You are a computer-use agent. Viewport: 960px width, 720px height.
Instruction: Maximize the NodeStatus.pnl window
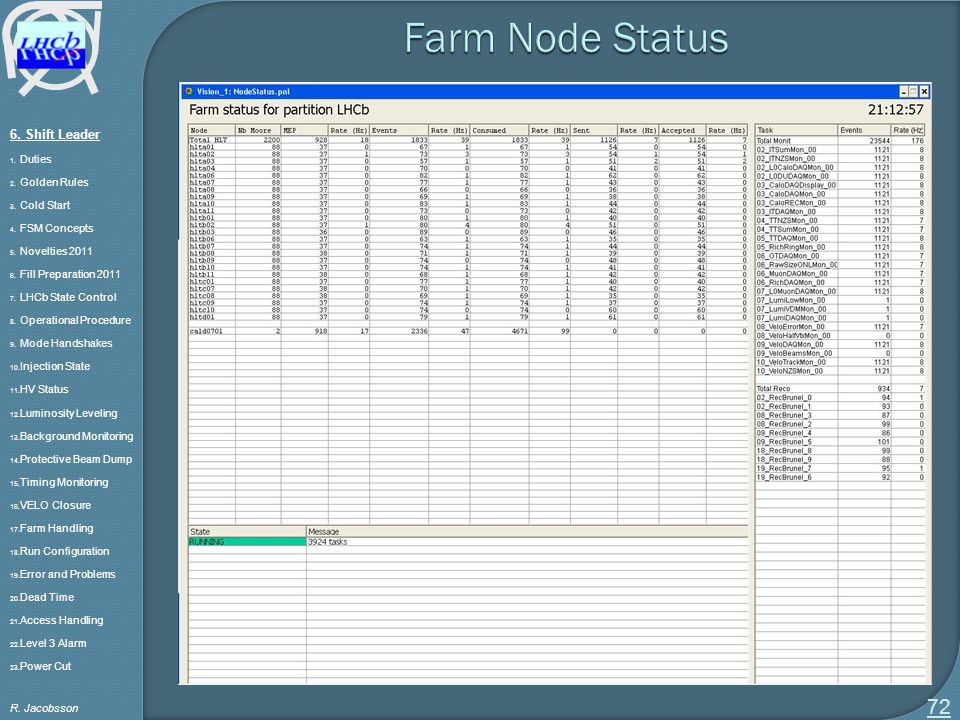coord(913,92)
